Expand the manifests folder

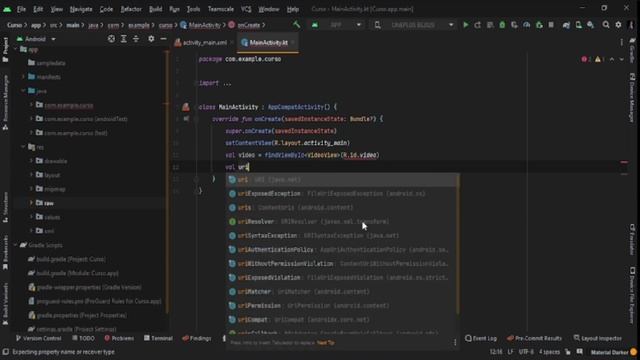[23, 77]
